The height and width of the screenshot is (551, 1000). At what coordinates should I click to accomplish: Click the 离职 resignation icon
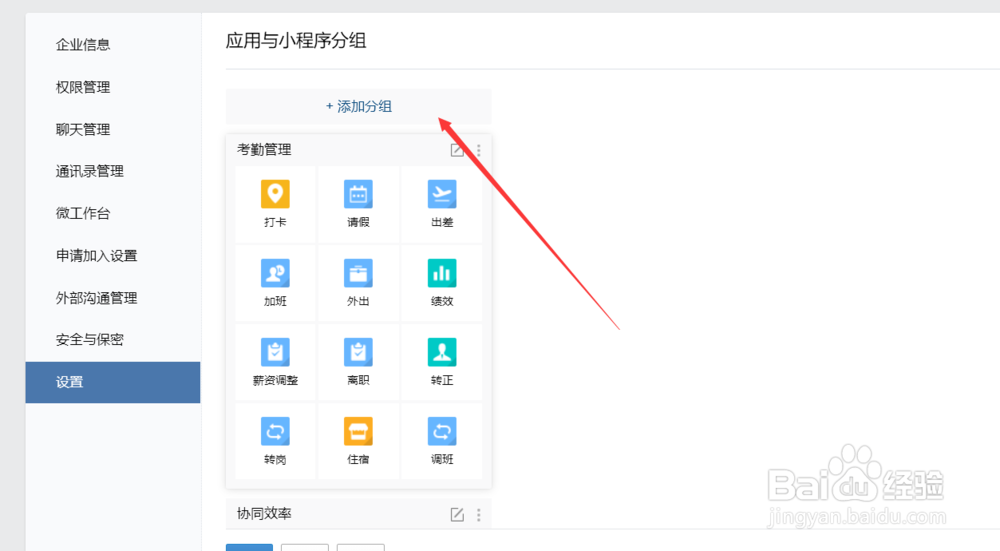tap(358, 353)
